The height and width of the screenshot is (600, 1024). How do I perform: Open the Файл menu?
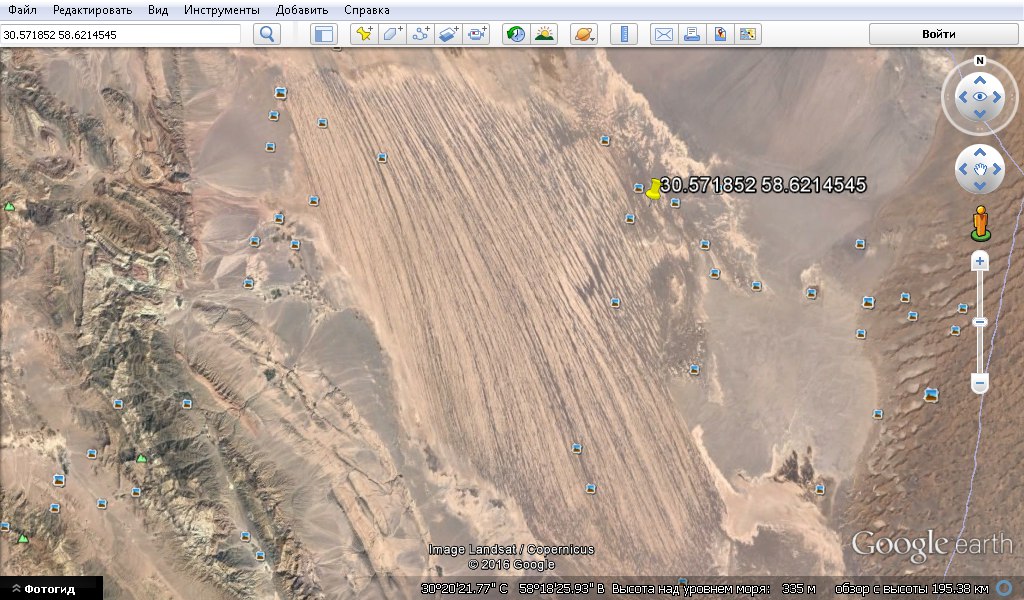pyautogui.click(x=22, y=10)
